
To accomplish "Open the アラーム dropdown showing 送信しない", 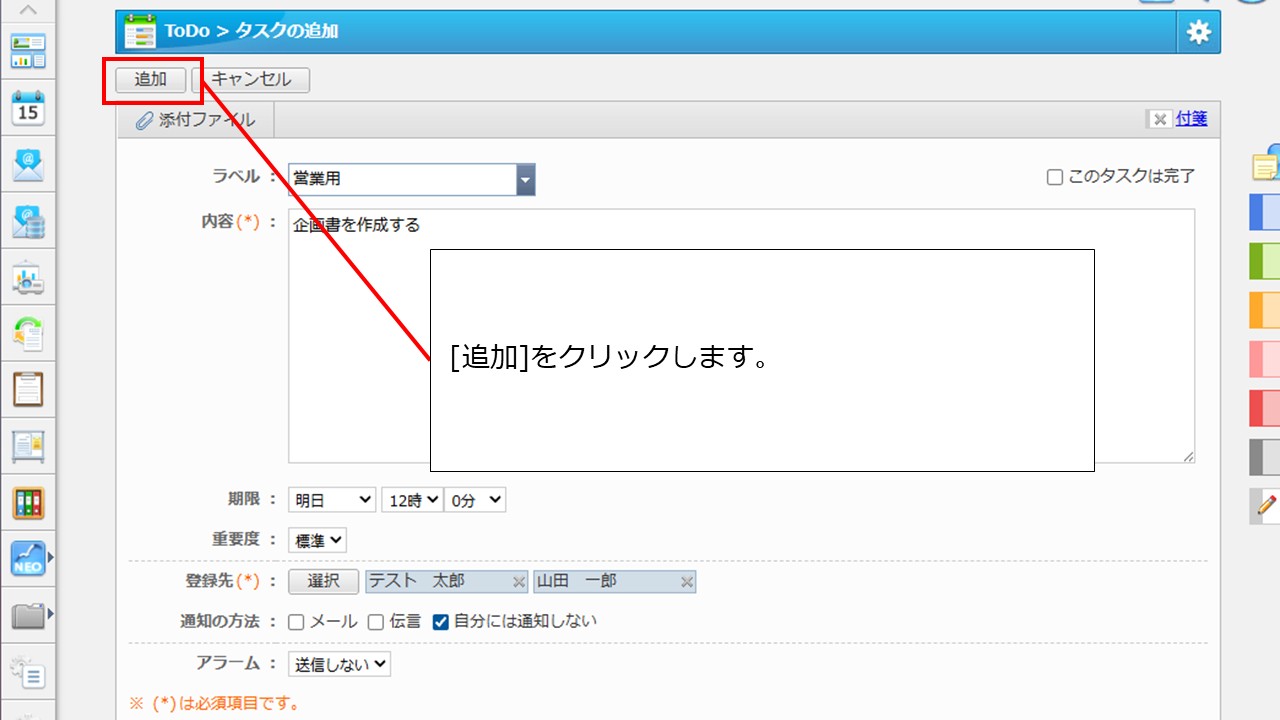I will 339,664.
